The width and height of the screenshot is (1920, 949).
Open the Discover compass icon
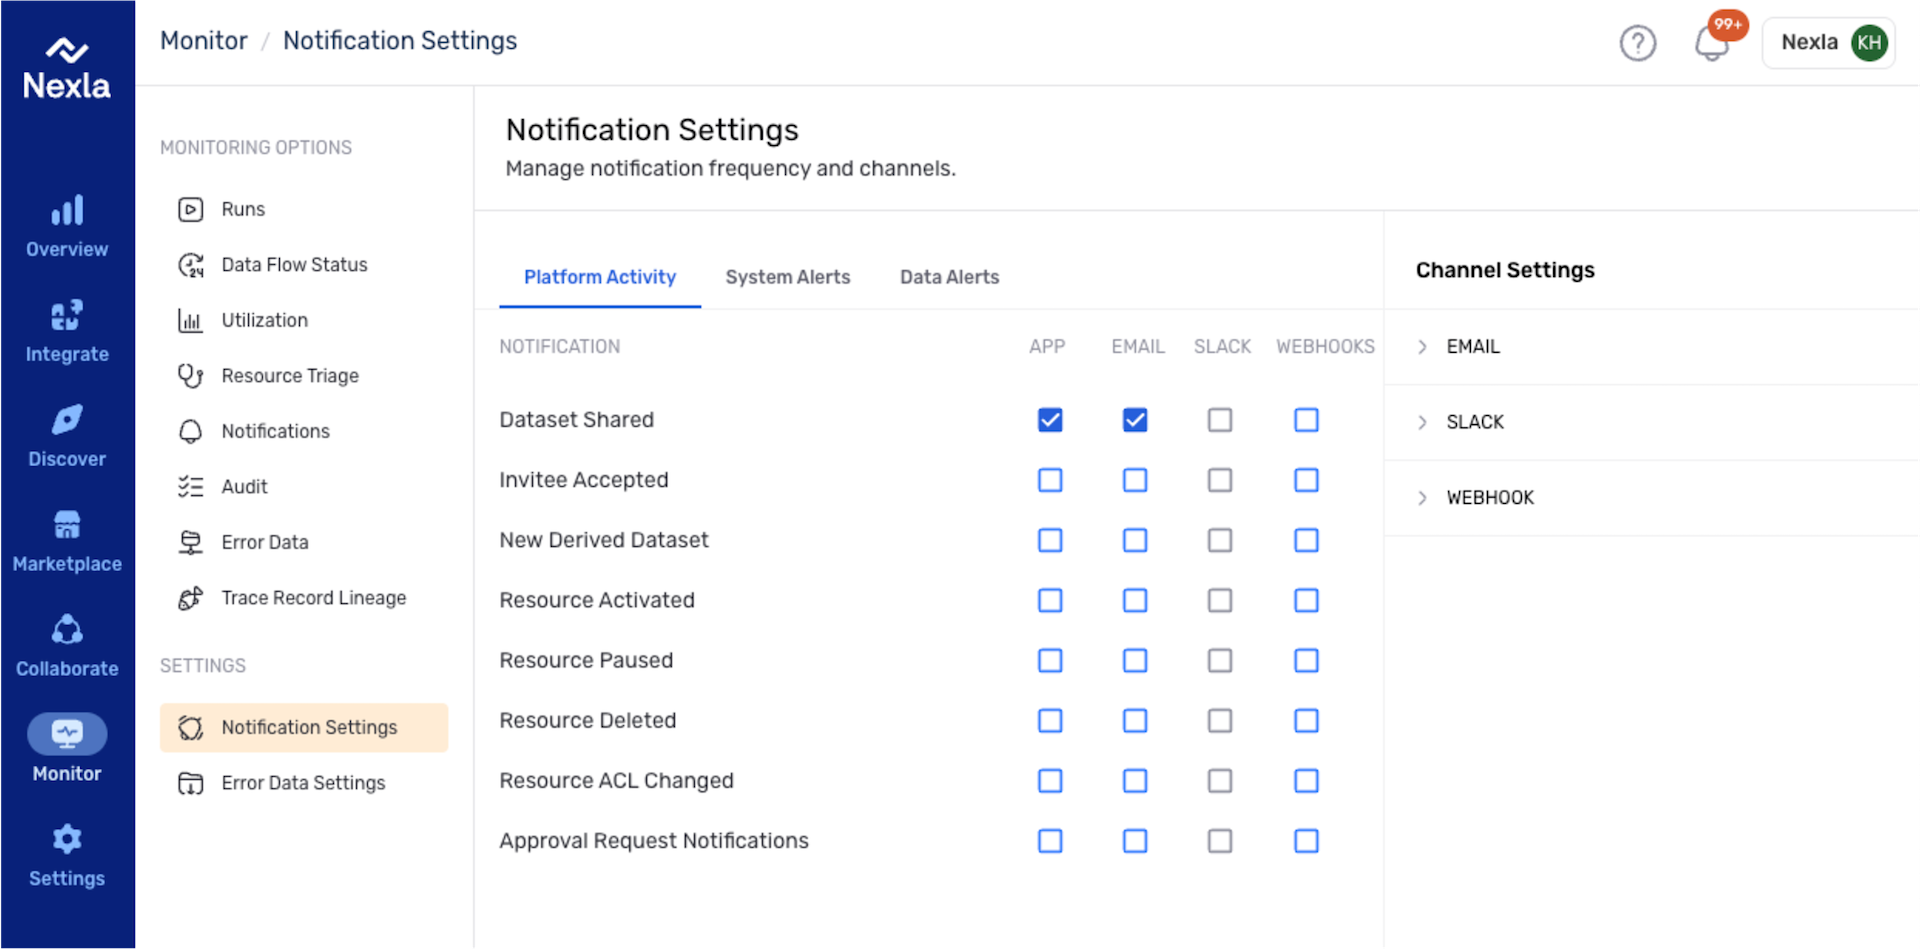67,420
